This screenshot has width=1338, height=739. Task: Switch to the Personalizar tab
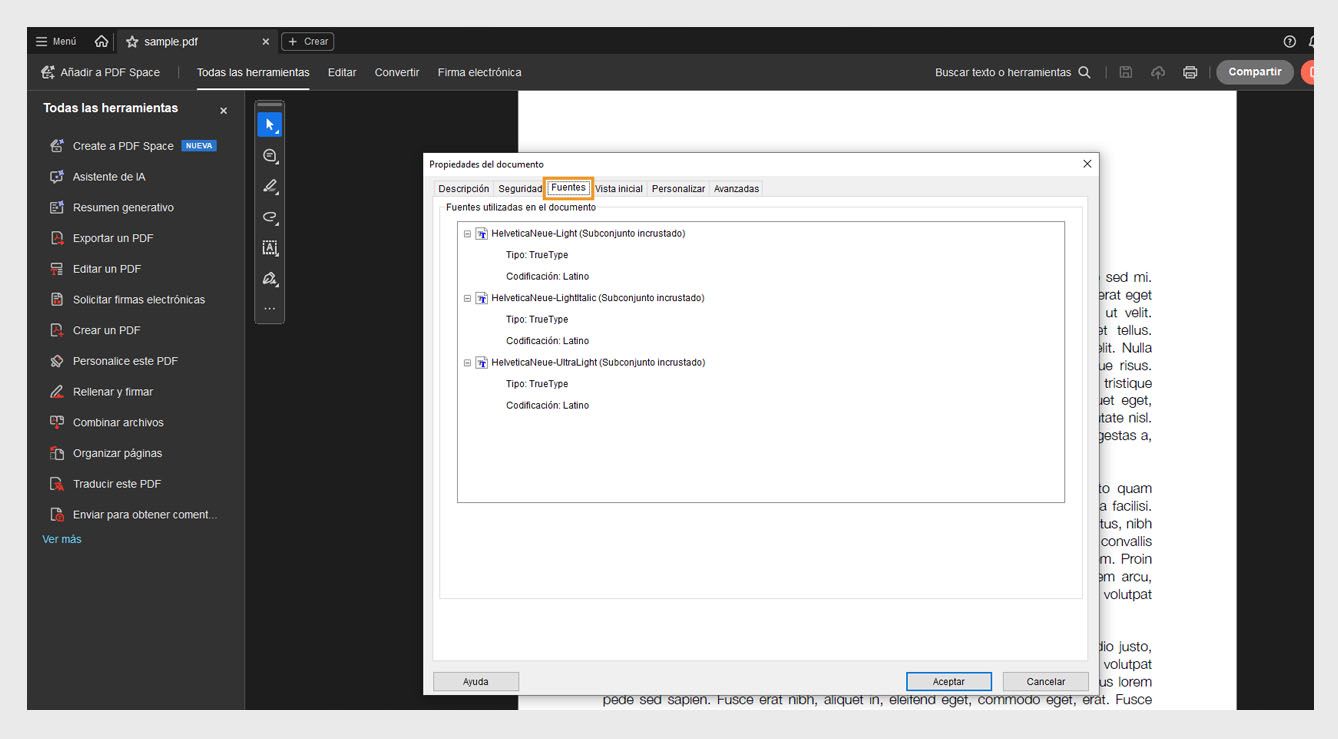point(679,189)
